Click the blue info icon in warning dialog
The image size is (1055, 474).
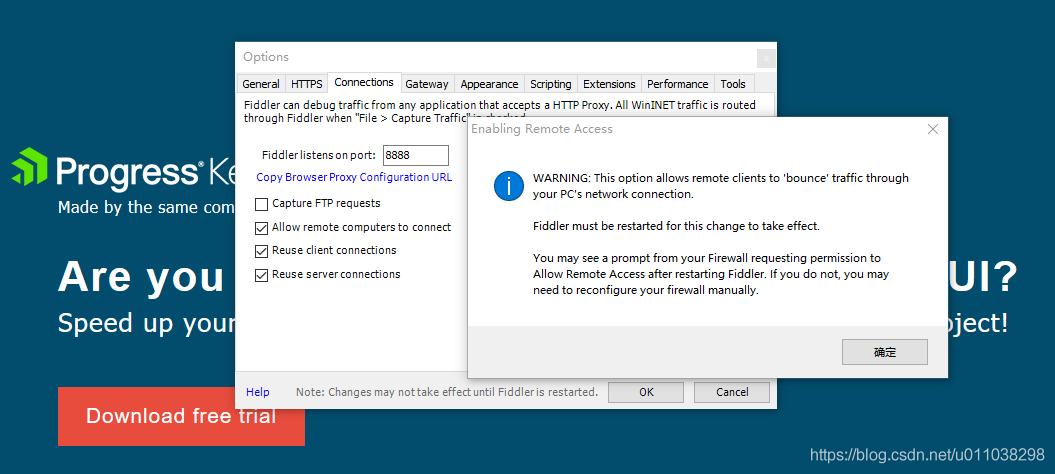pos(509,185)
